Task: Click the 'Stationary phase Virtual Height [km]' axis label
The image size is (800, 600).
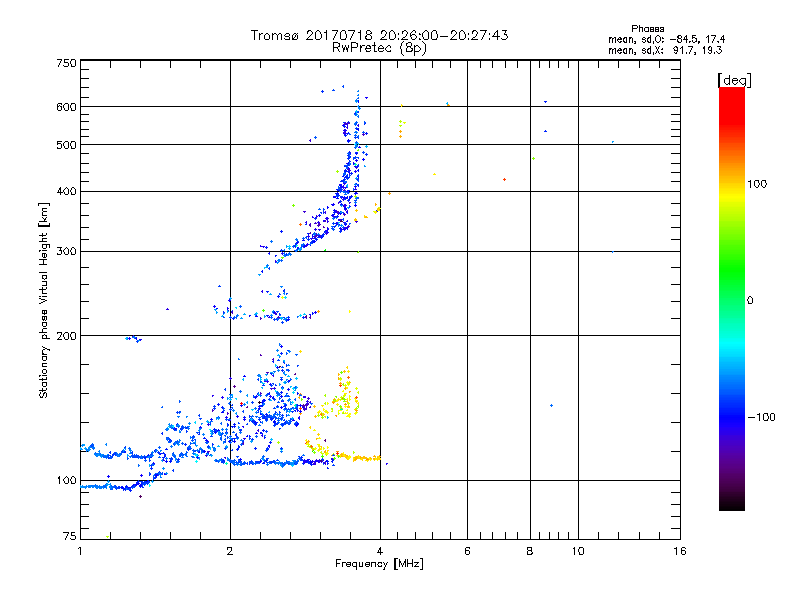Action: pyautogui.click(x=44, y=300)
